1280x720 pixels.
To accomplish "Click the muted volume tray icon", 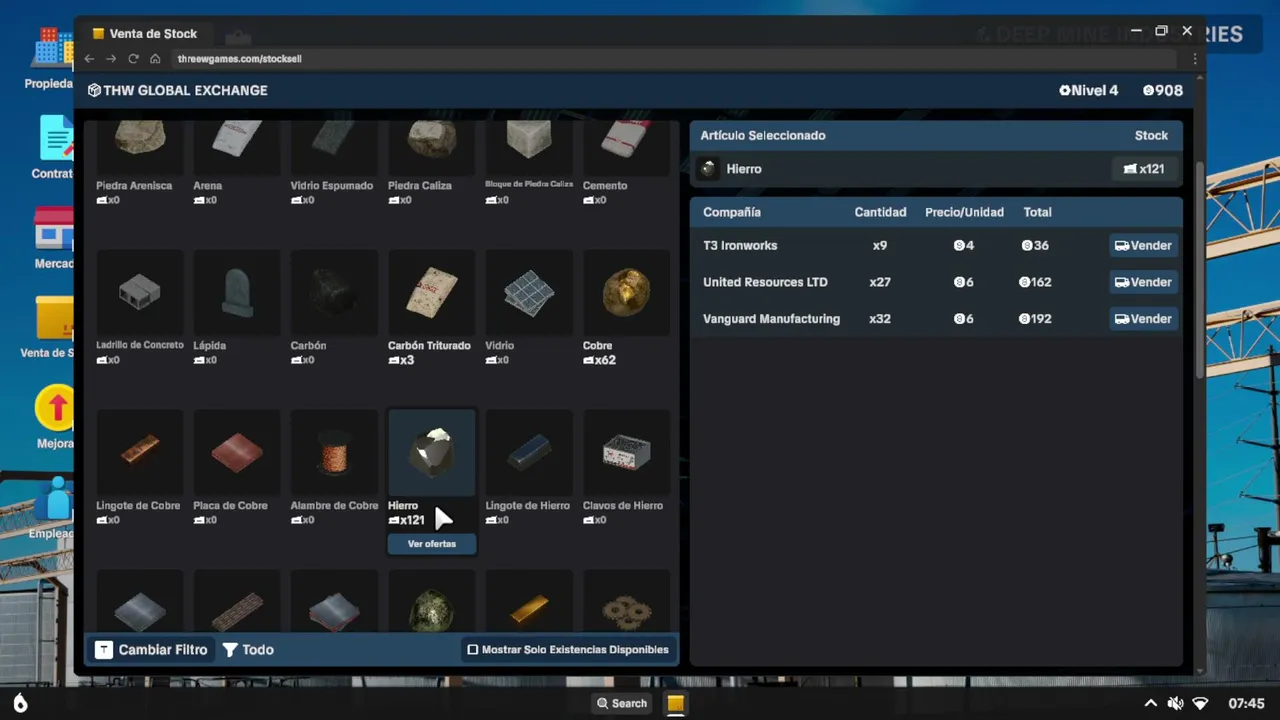I will point(1176,703).
